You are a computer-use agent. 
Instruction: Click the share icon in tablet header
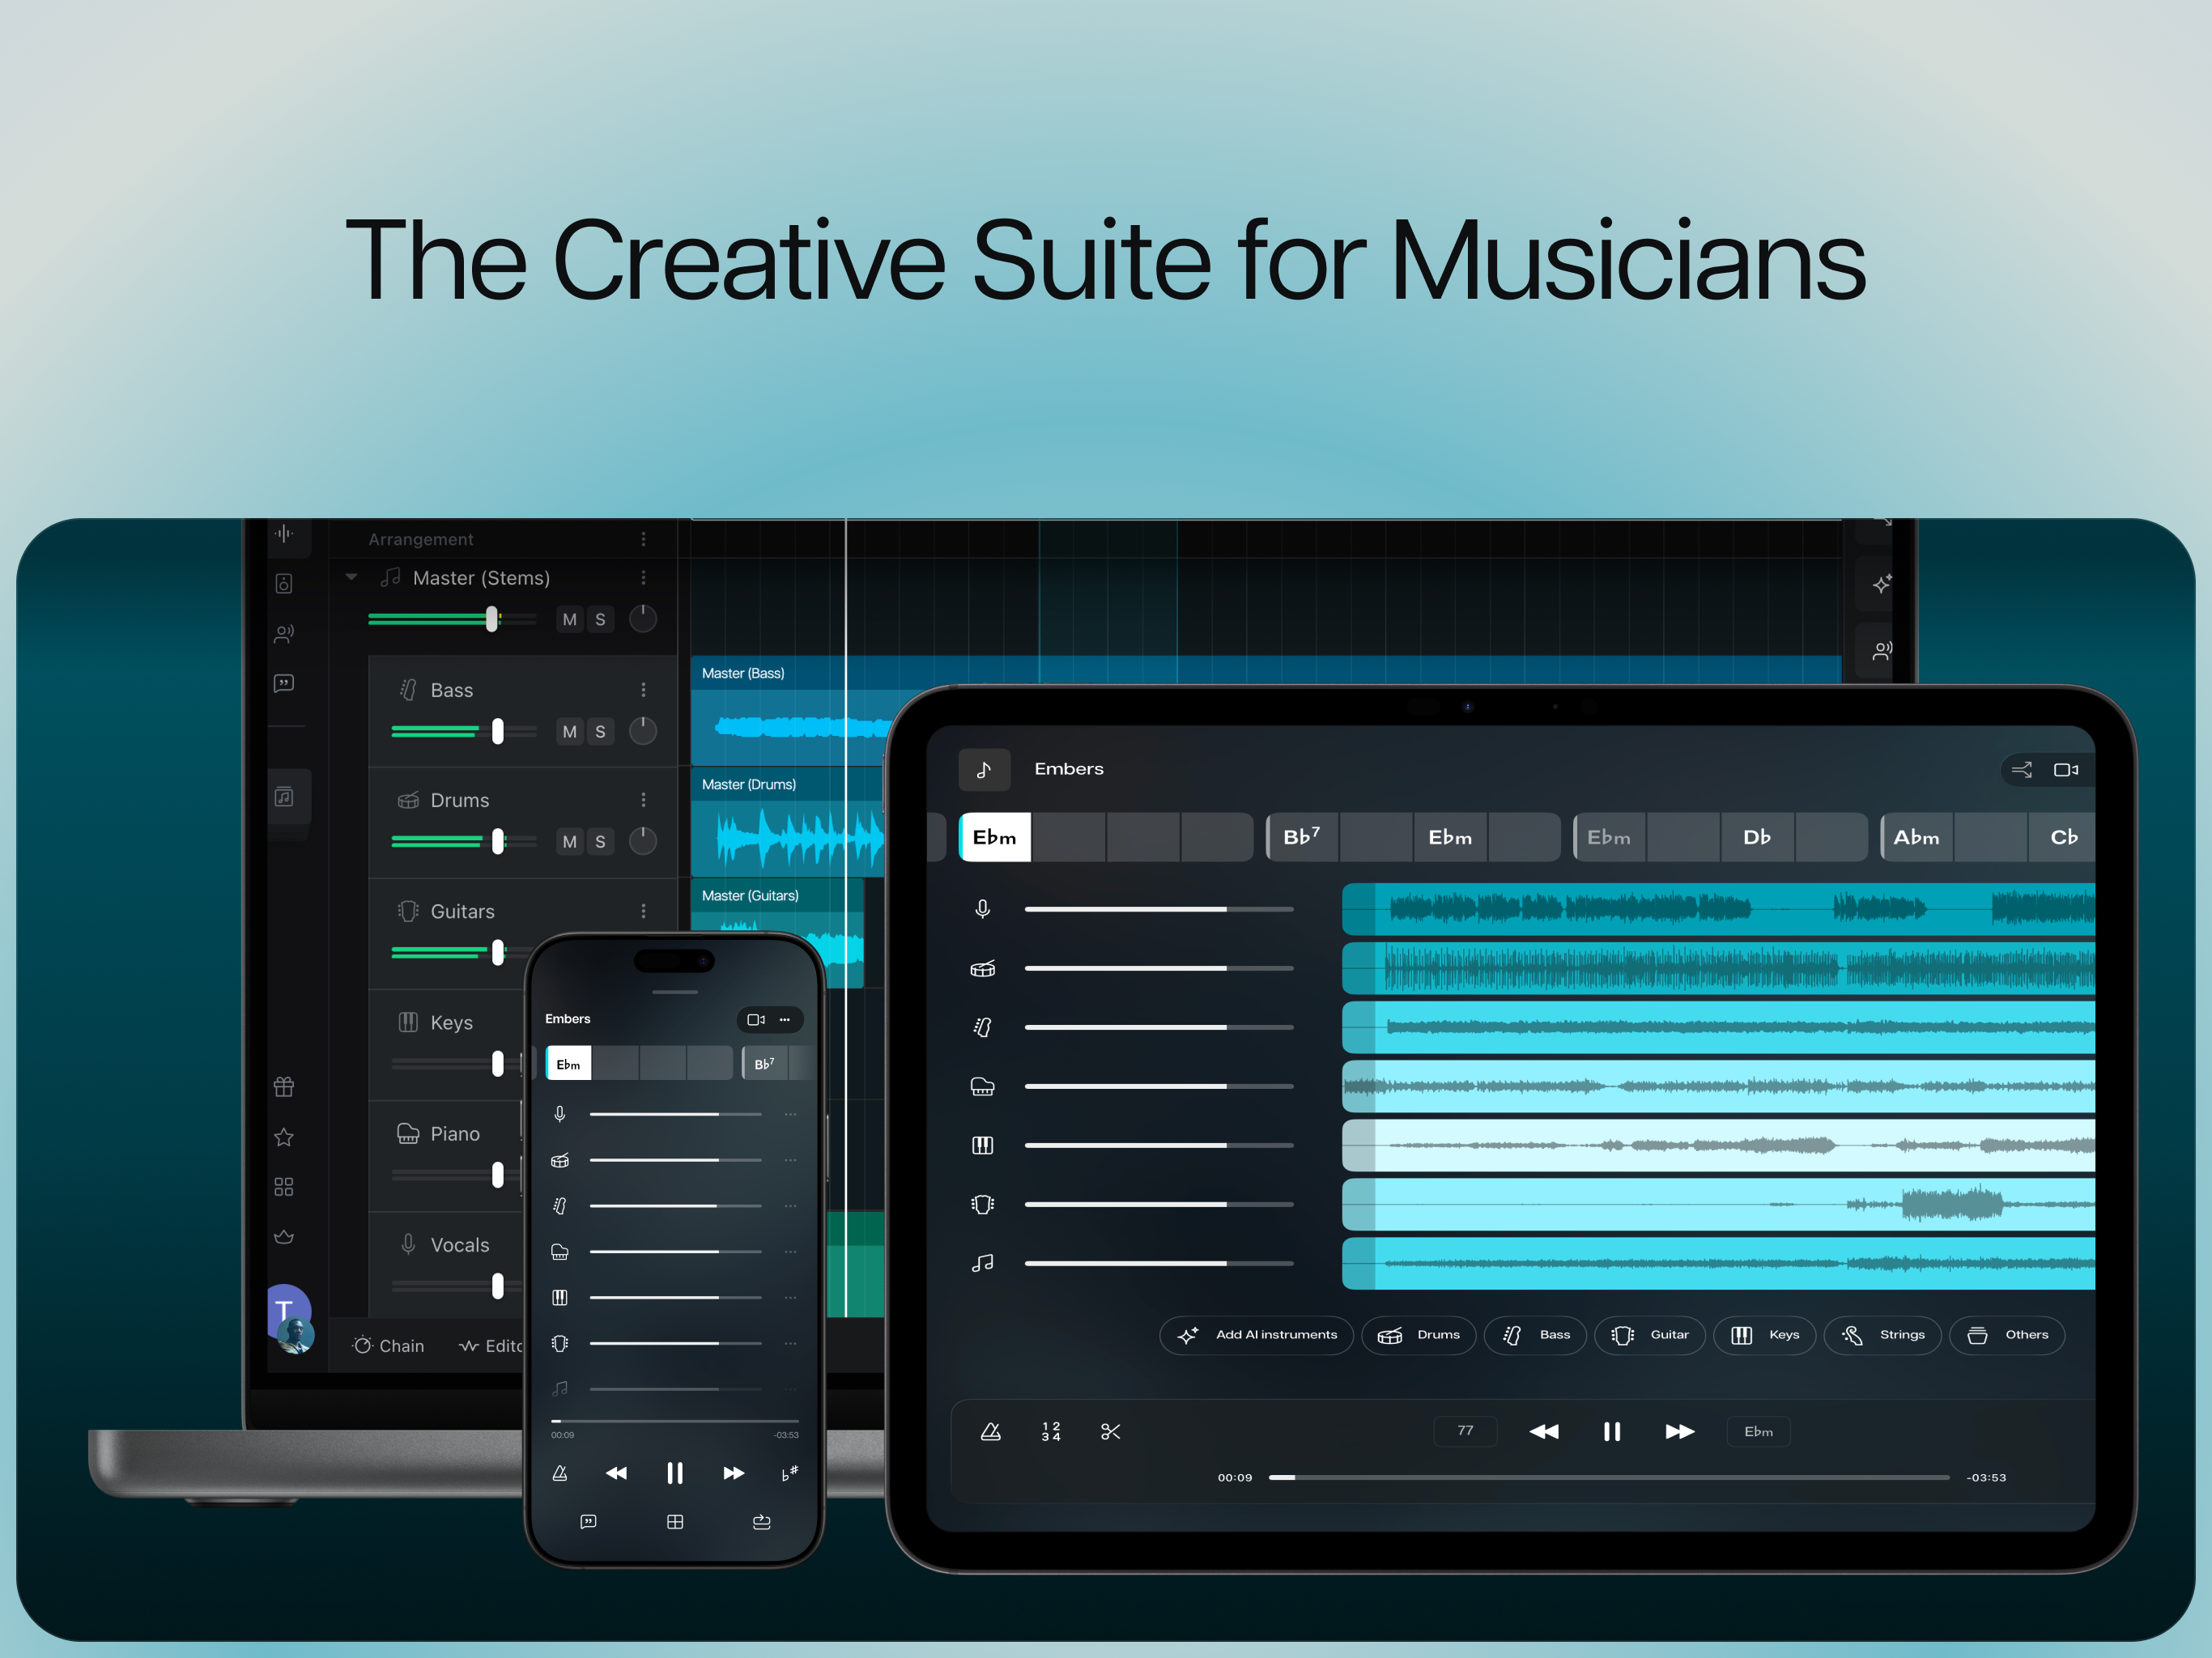click(2021, 769)
